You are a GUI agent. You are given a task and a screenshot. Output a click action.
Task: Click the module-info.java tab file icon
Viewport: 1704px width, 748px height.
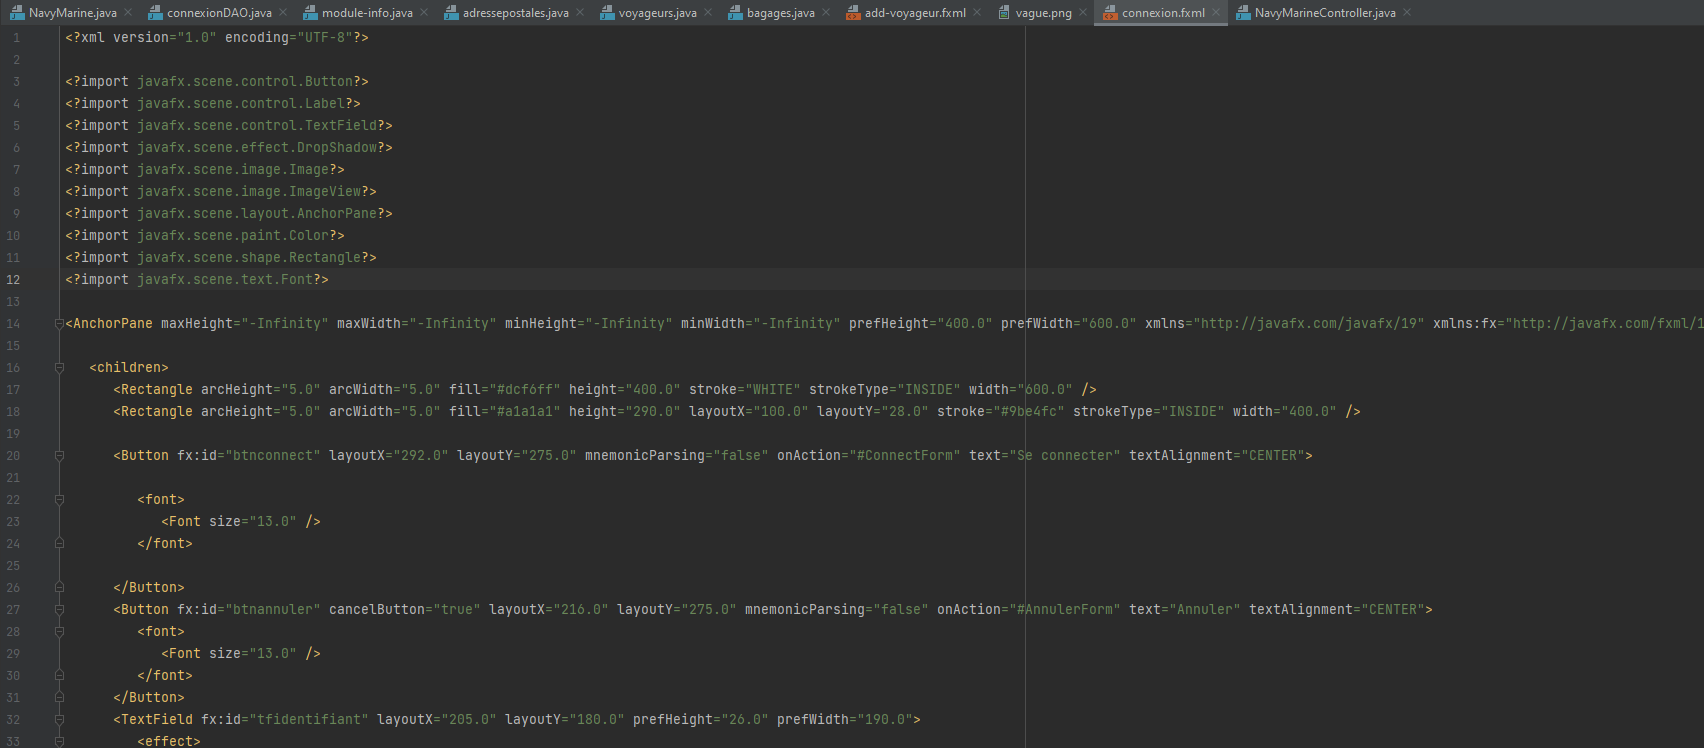point(310,13)
